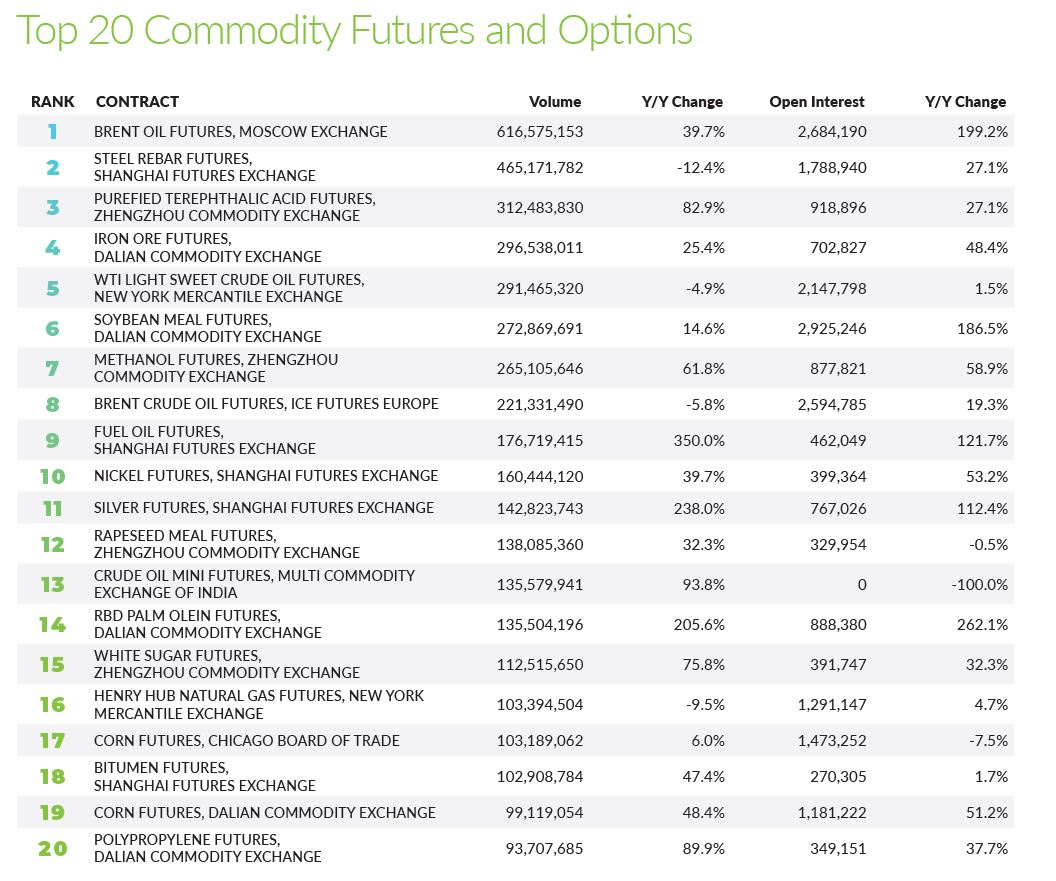Click the Open Interest column header

pyautogui.click(x=816, y=102)
